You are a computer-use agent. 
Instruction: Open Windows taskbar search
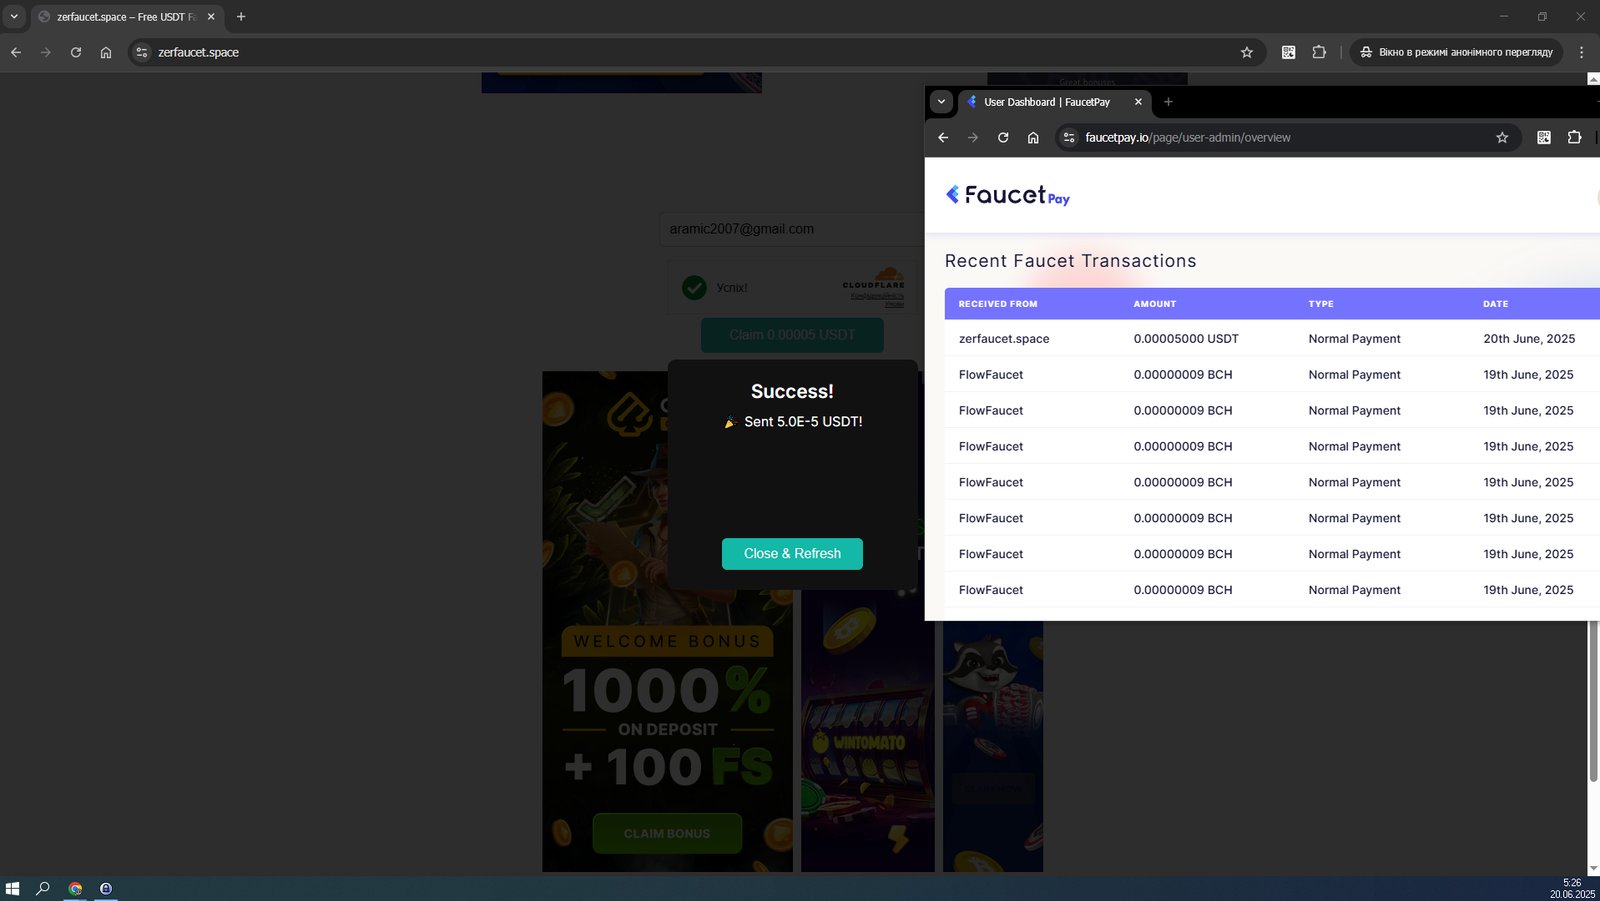coord(43,888)
